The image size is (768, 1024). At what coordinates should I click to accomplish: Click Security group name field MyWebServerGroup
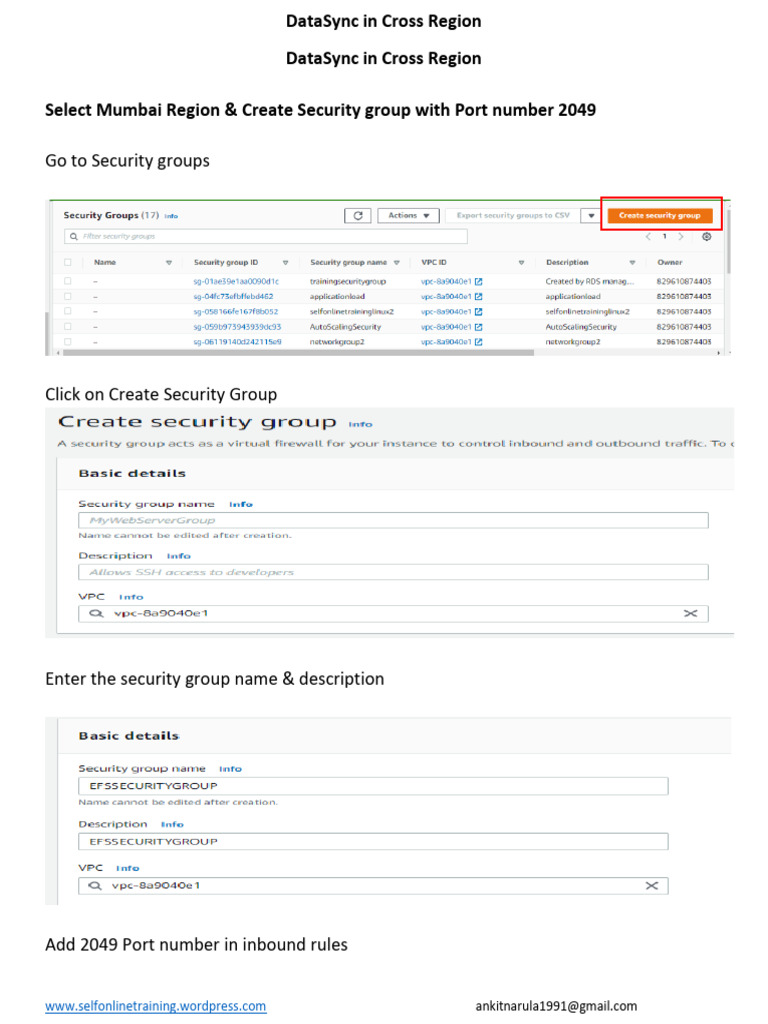(x=393, y=520)
